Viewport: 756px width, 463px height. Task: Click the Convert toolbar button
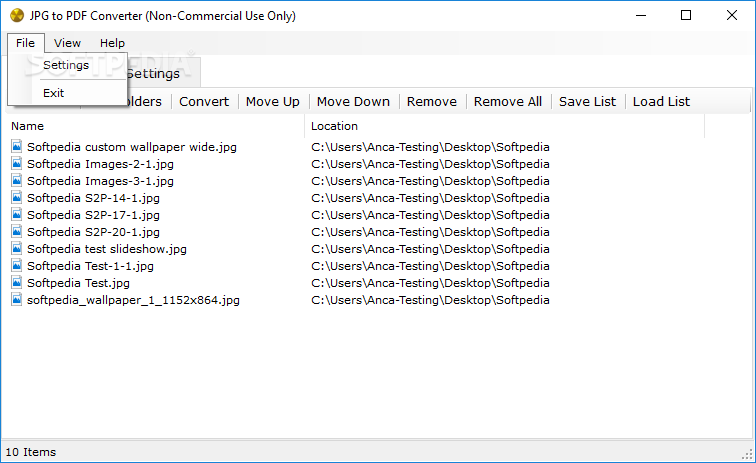204,102
